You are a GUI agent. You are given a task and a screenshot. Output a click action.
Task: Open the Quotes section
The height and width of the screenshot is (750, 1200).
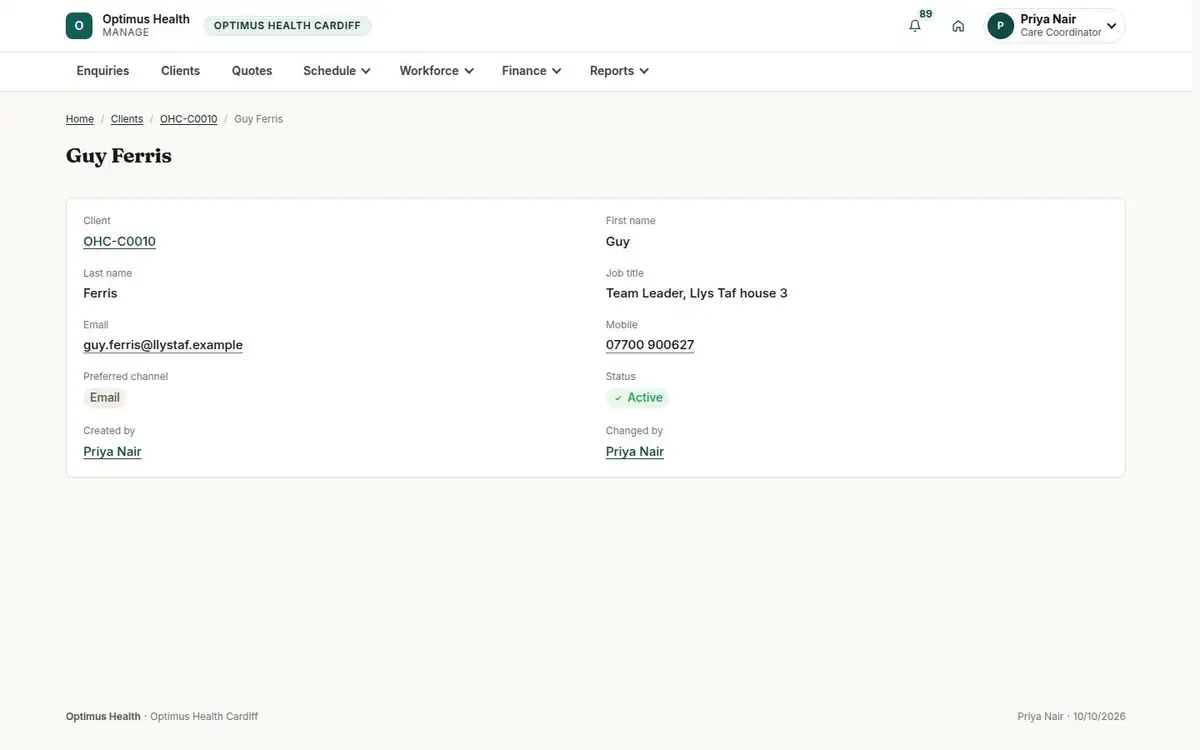[252, 71]
